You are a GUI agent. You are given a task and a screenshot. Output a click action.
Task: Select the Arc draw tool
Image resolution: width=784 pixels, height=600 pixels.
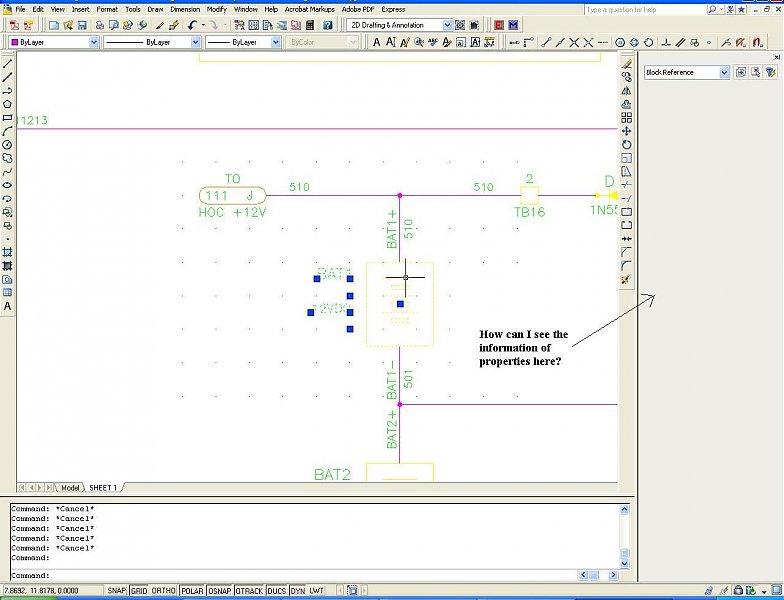(7, 131)
